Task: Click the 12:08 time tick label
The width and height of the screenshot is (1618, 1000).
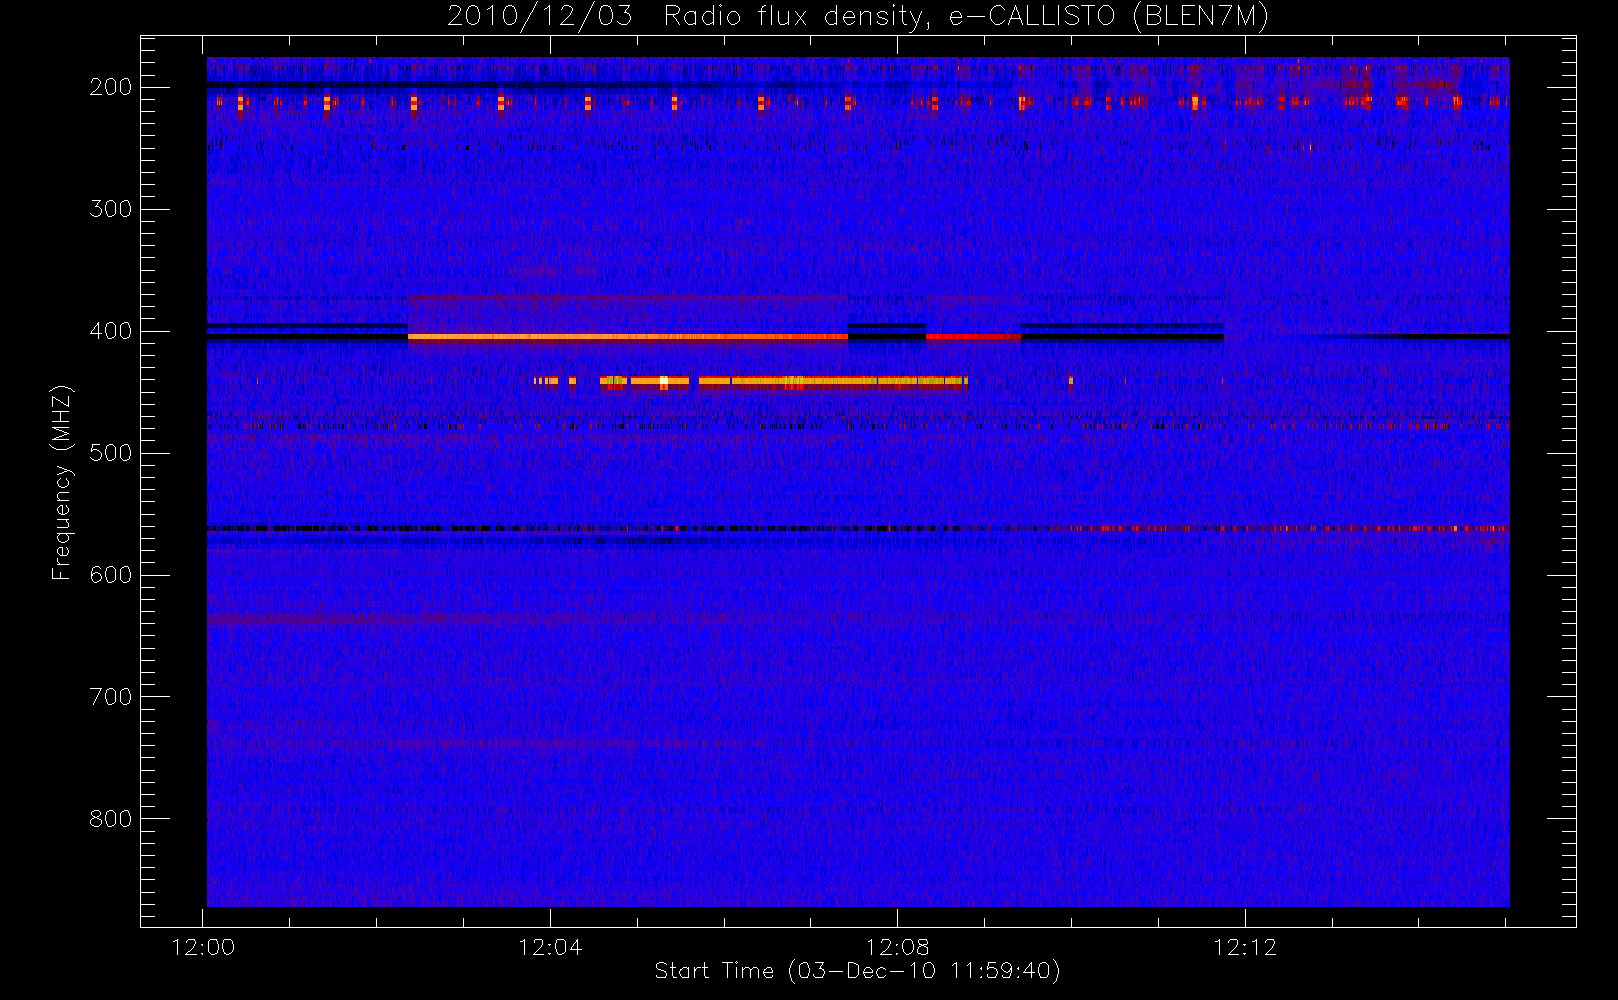Action: [x=898, y=947]
